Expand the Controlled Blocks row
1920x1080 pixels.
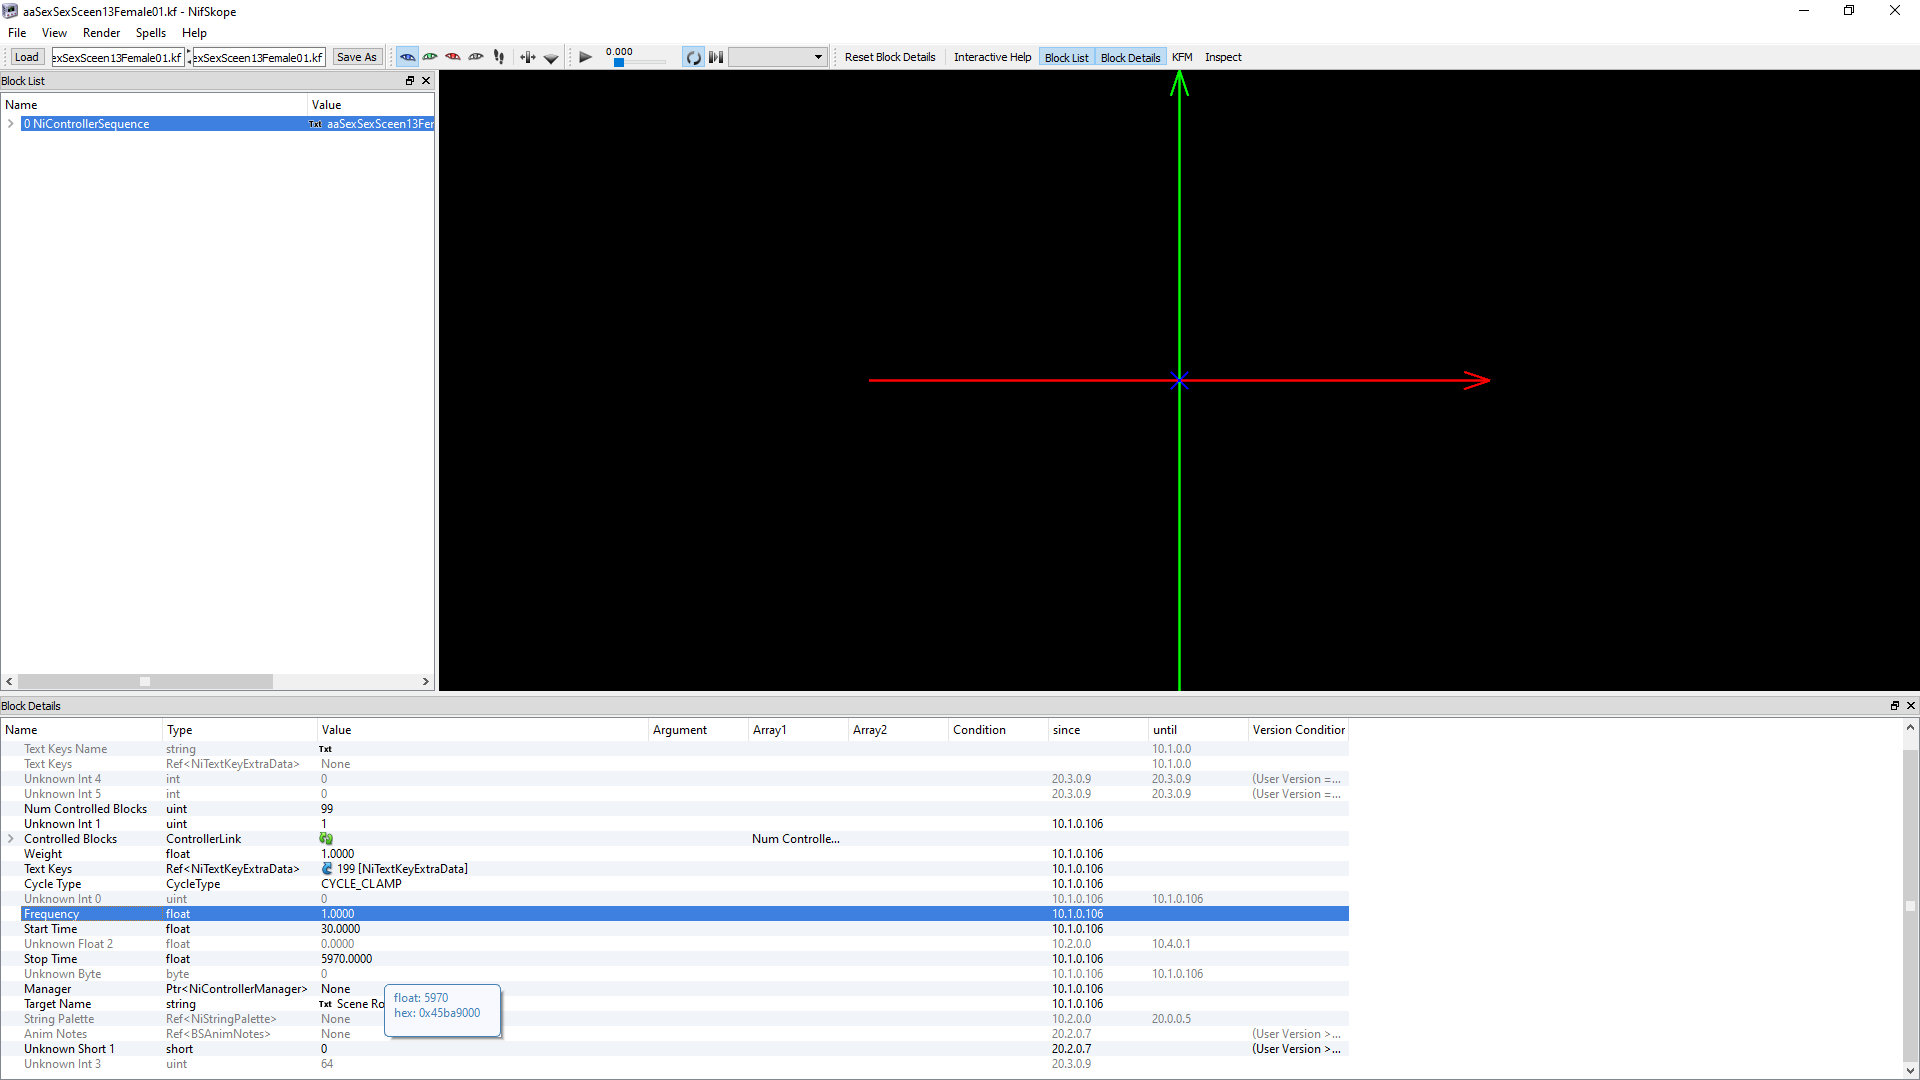10,838
